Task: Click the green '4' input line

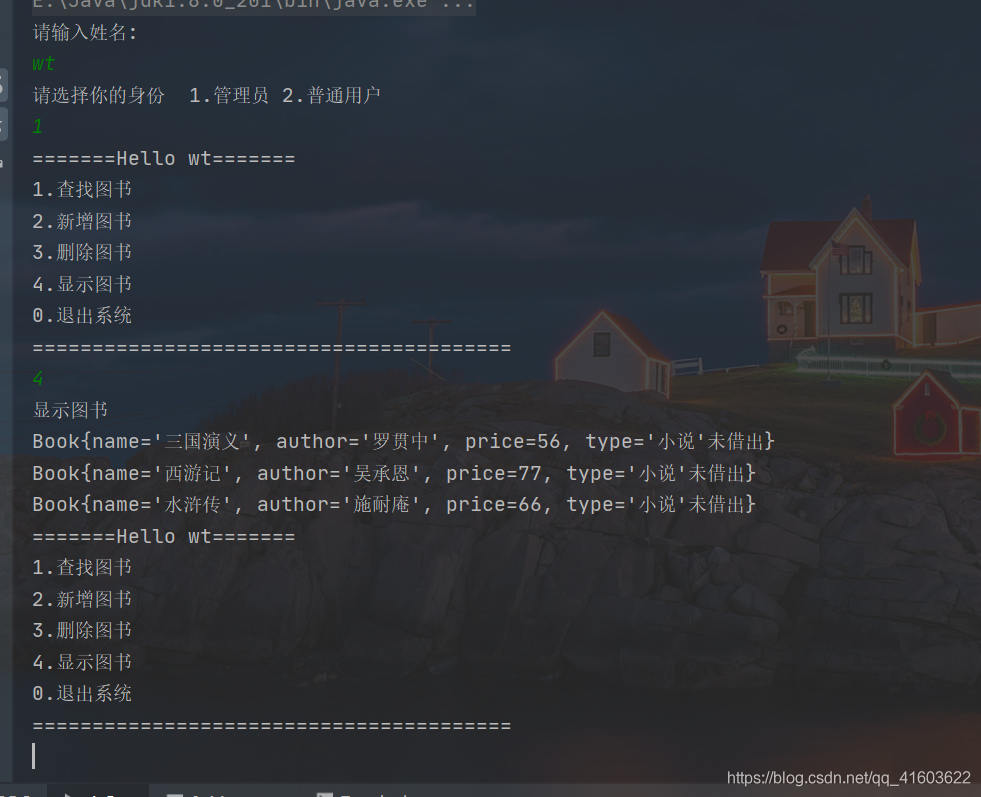Action: click(38, 378)
